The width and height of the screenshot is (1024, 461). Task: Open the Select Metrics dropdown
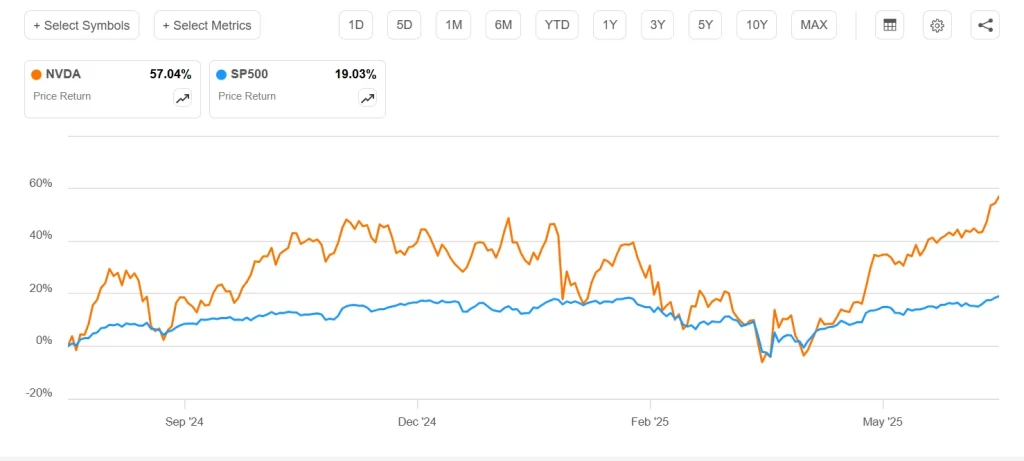207,25
